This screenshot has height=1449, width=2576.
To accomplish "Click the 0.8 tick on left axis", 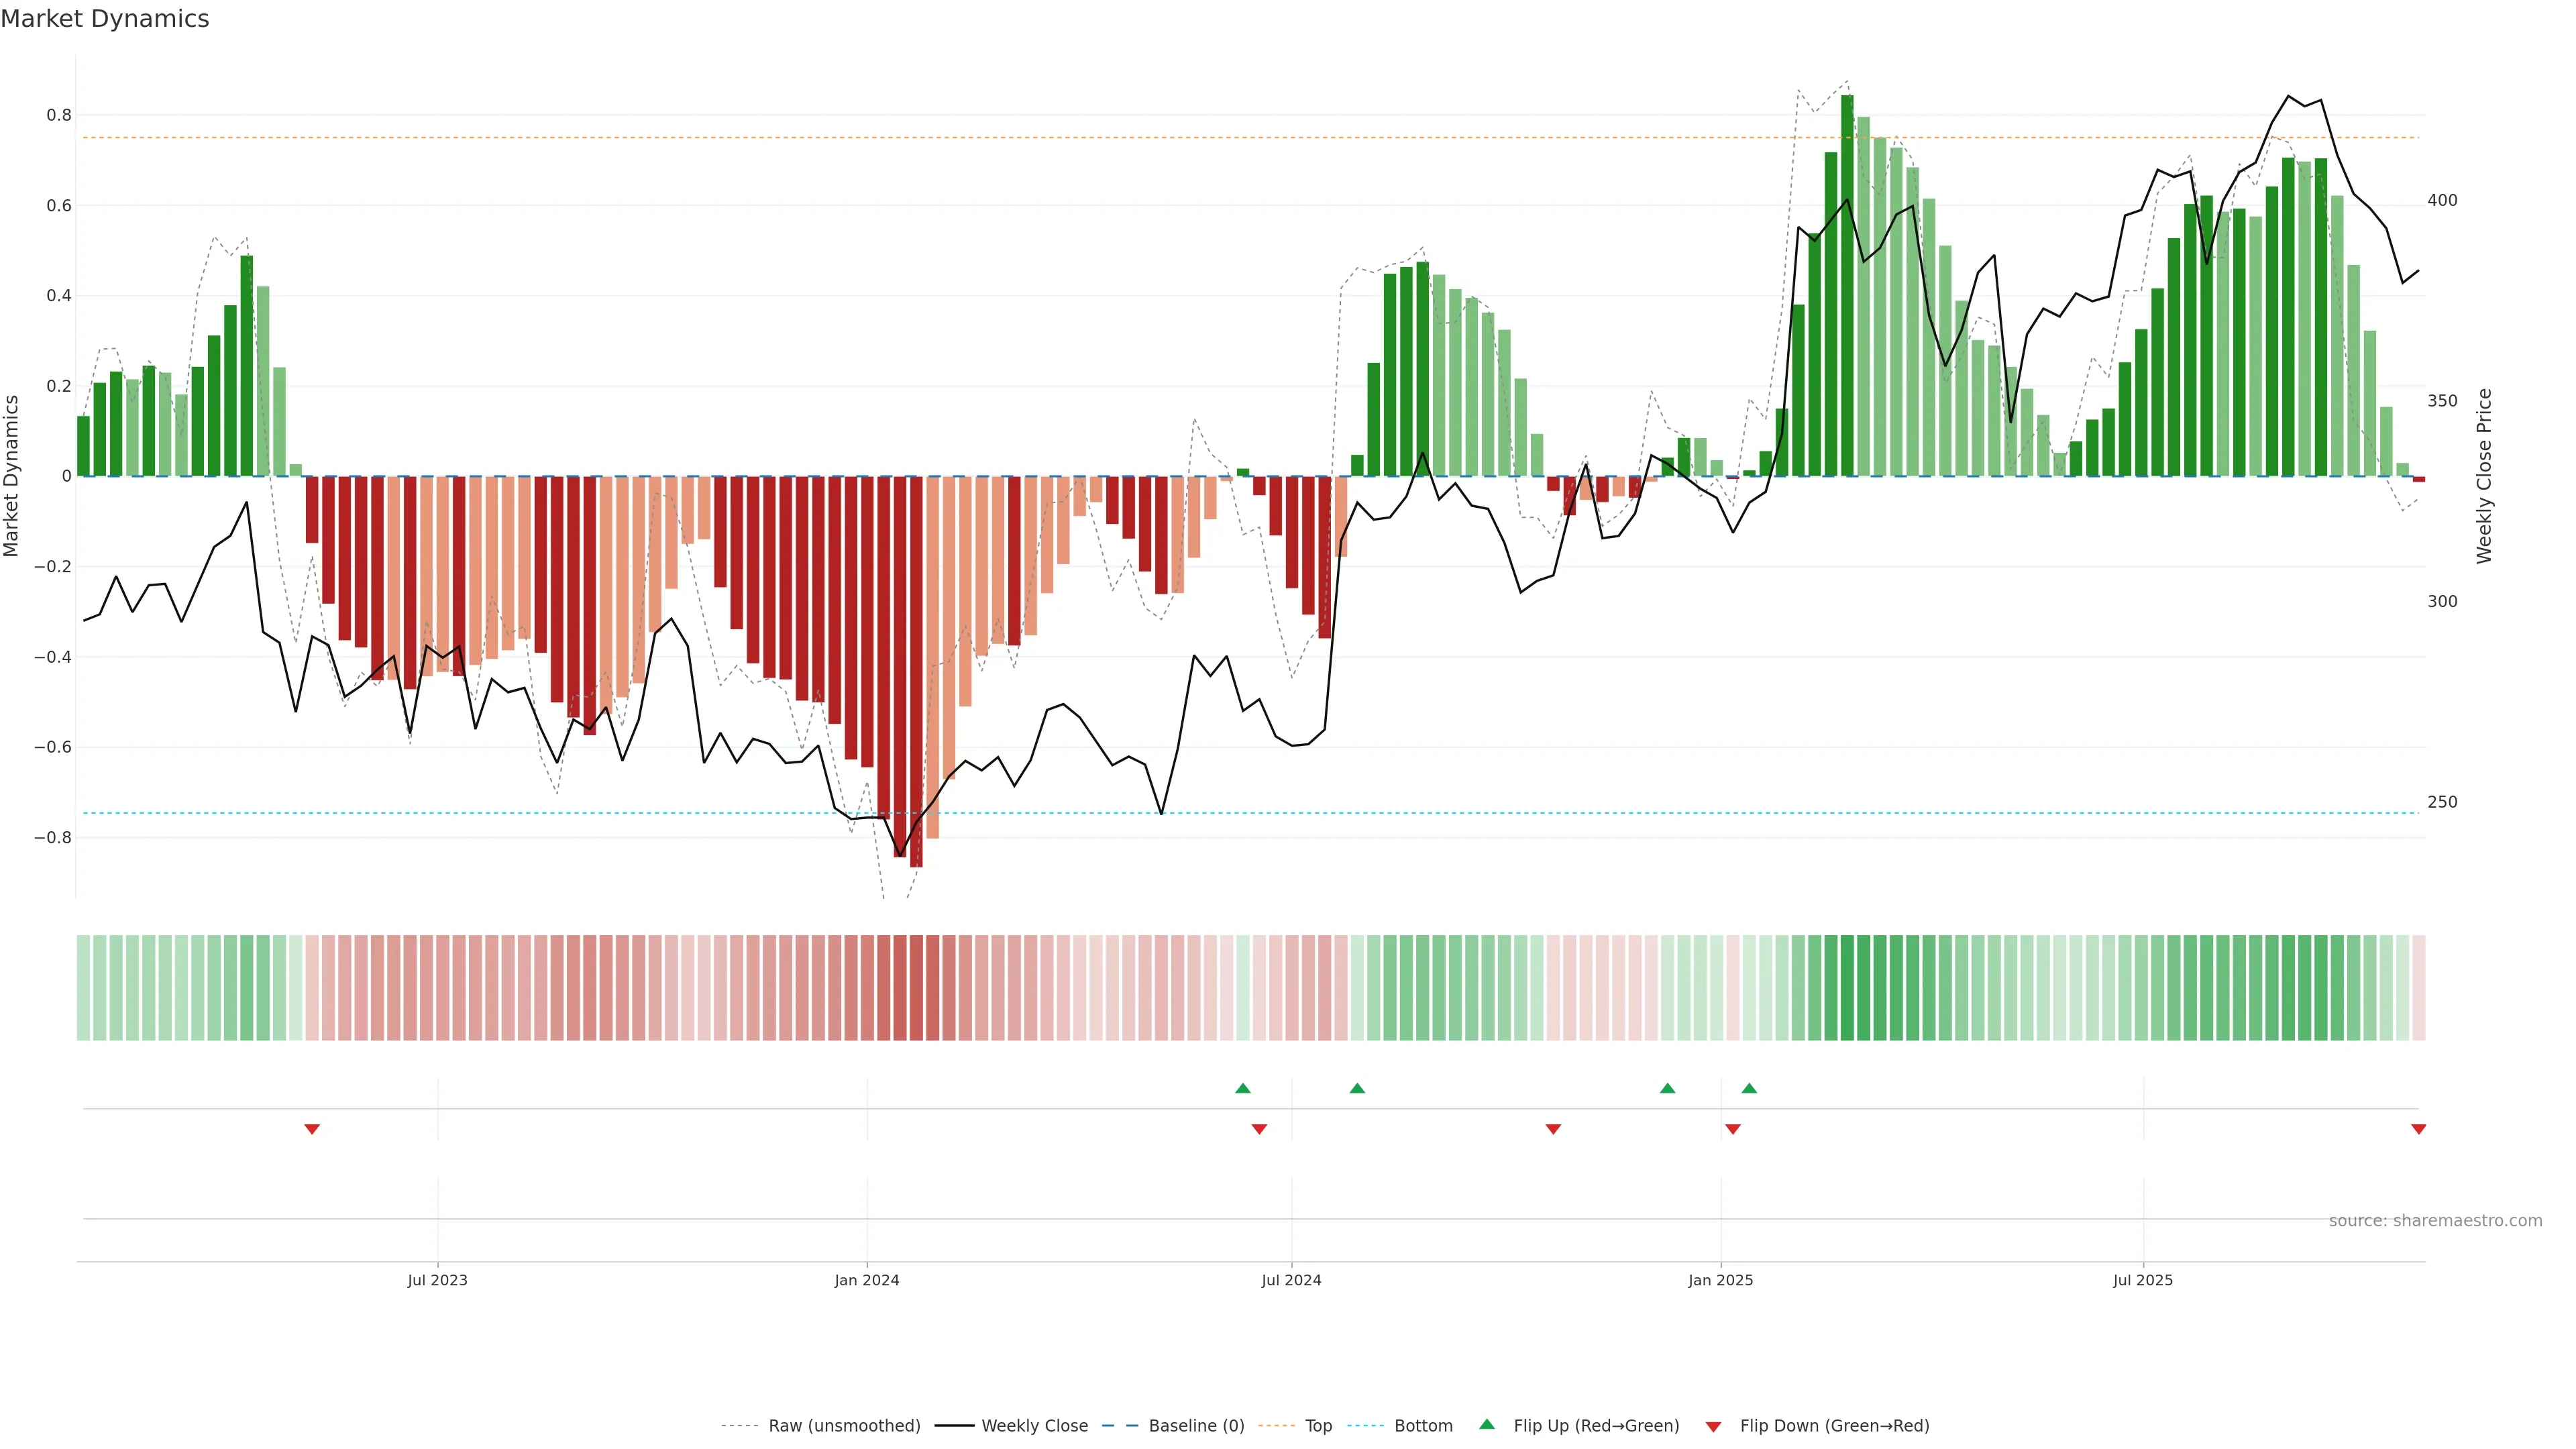I will pos(59,115).
